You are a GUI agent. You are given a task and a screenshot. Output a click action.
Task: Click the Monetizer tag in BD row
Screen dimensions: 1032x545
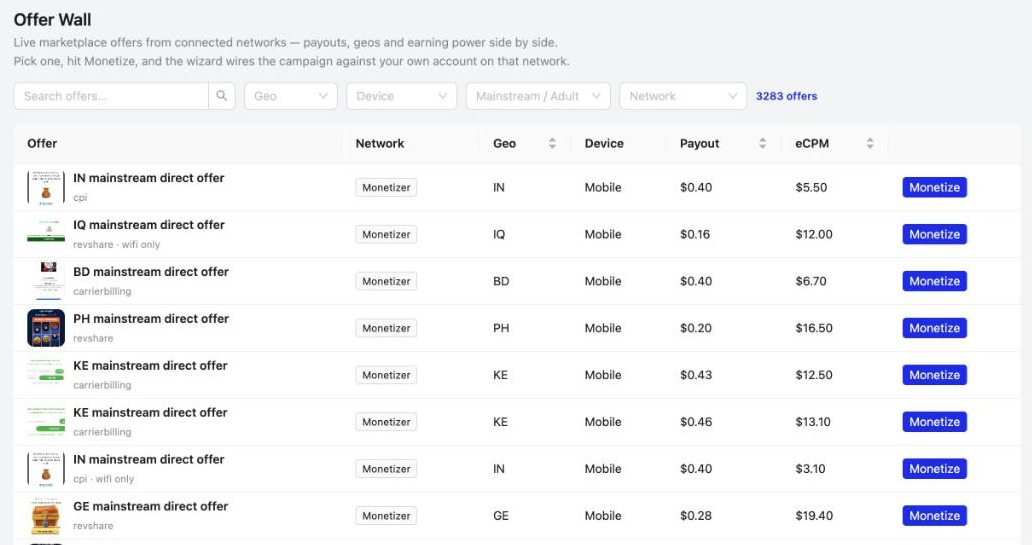tap(386, 281)
